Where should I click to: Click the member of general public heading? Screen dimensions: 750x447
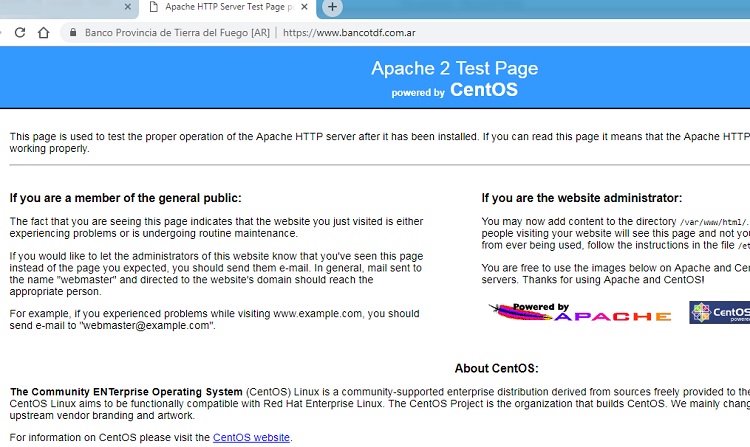click(x=125, y=198)
